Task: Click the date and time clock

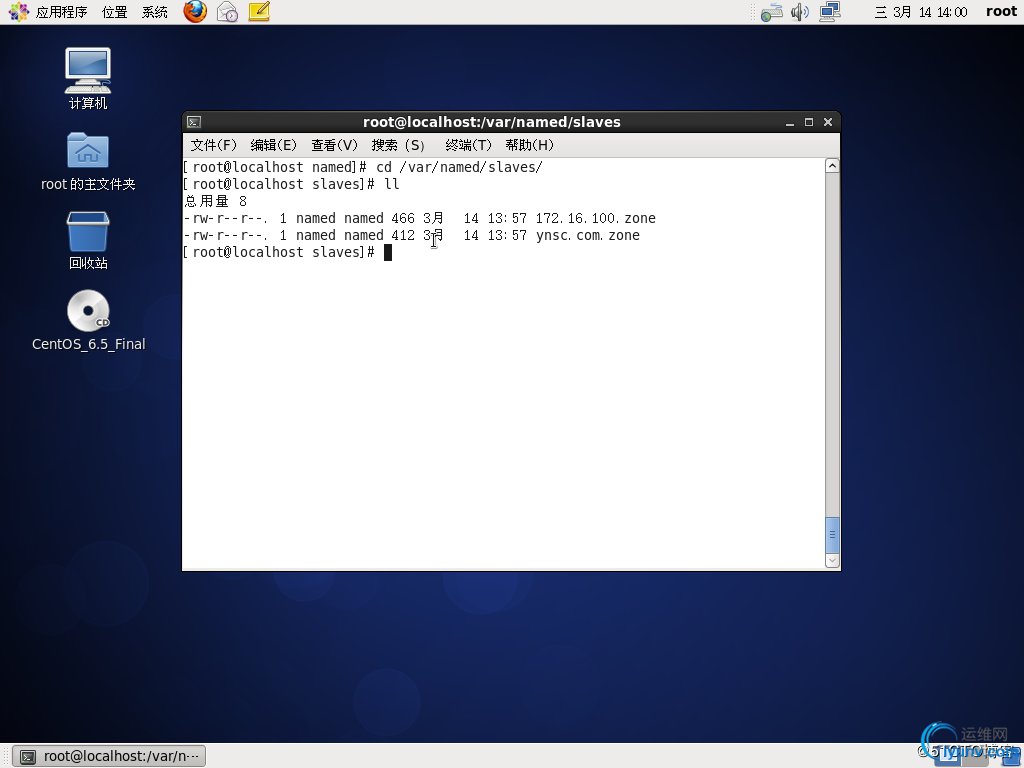Action: pyautogui.click(x=921, y=12)
